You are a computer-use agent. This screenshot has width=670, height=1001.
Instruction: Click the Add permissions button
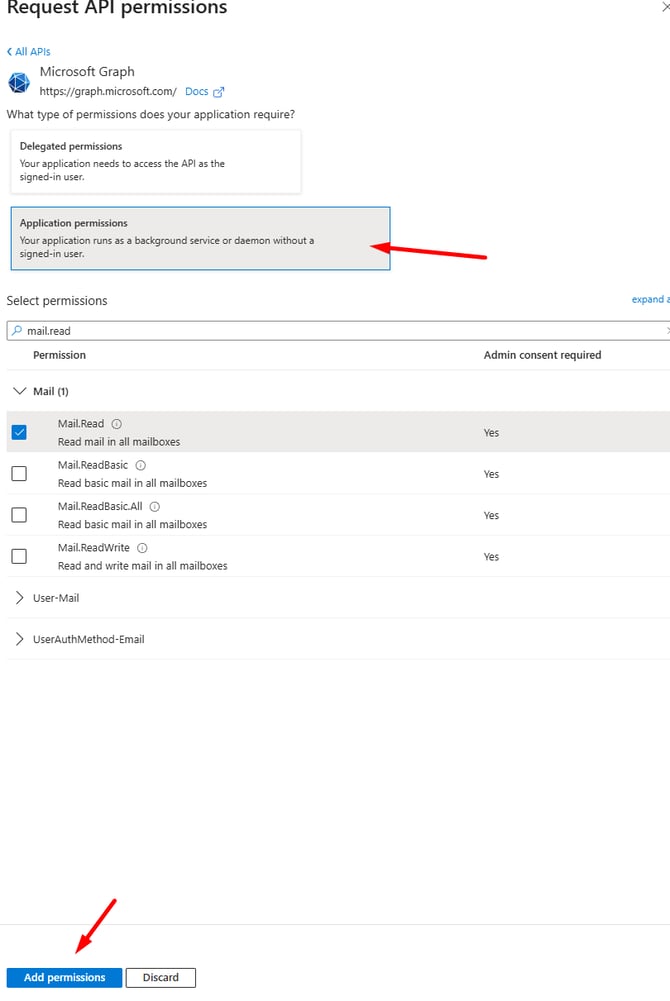64,977
